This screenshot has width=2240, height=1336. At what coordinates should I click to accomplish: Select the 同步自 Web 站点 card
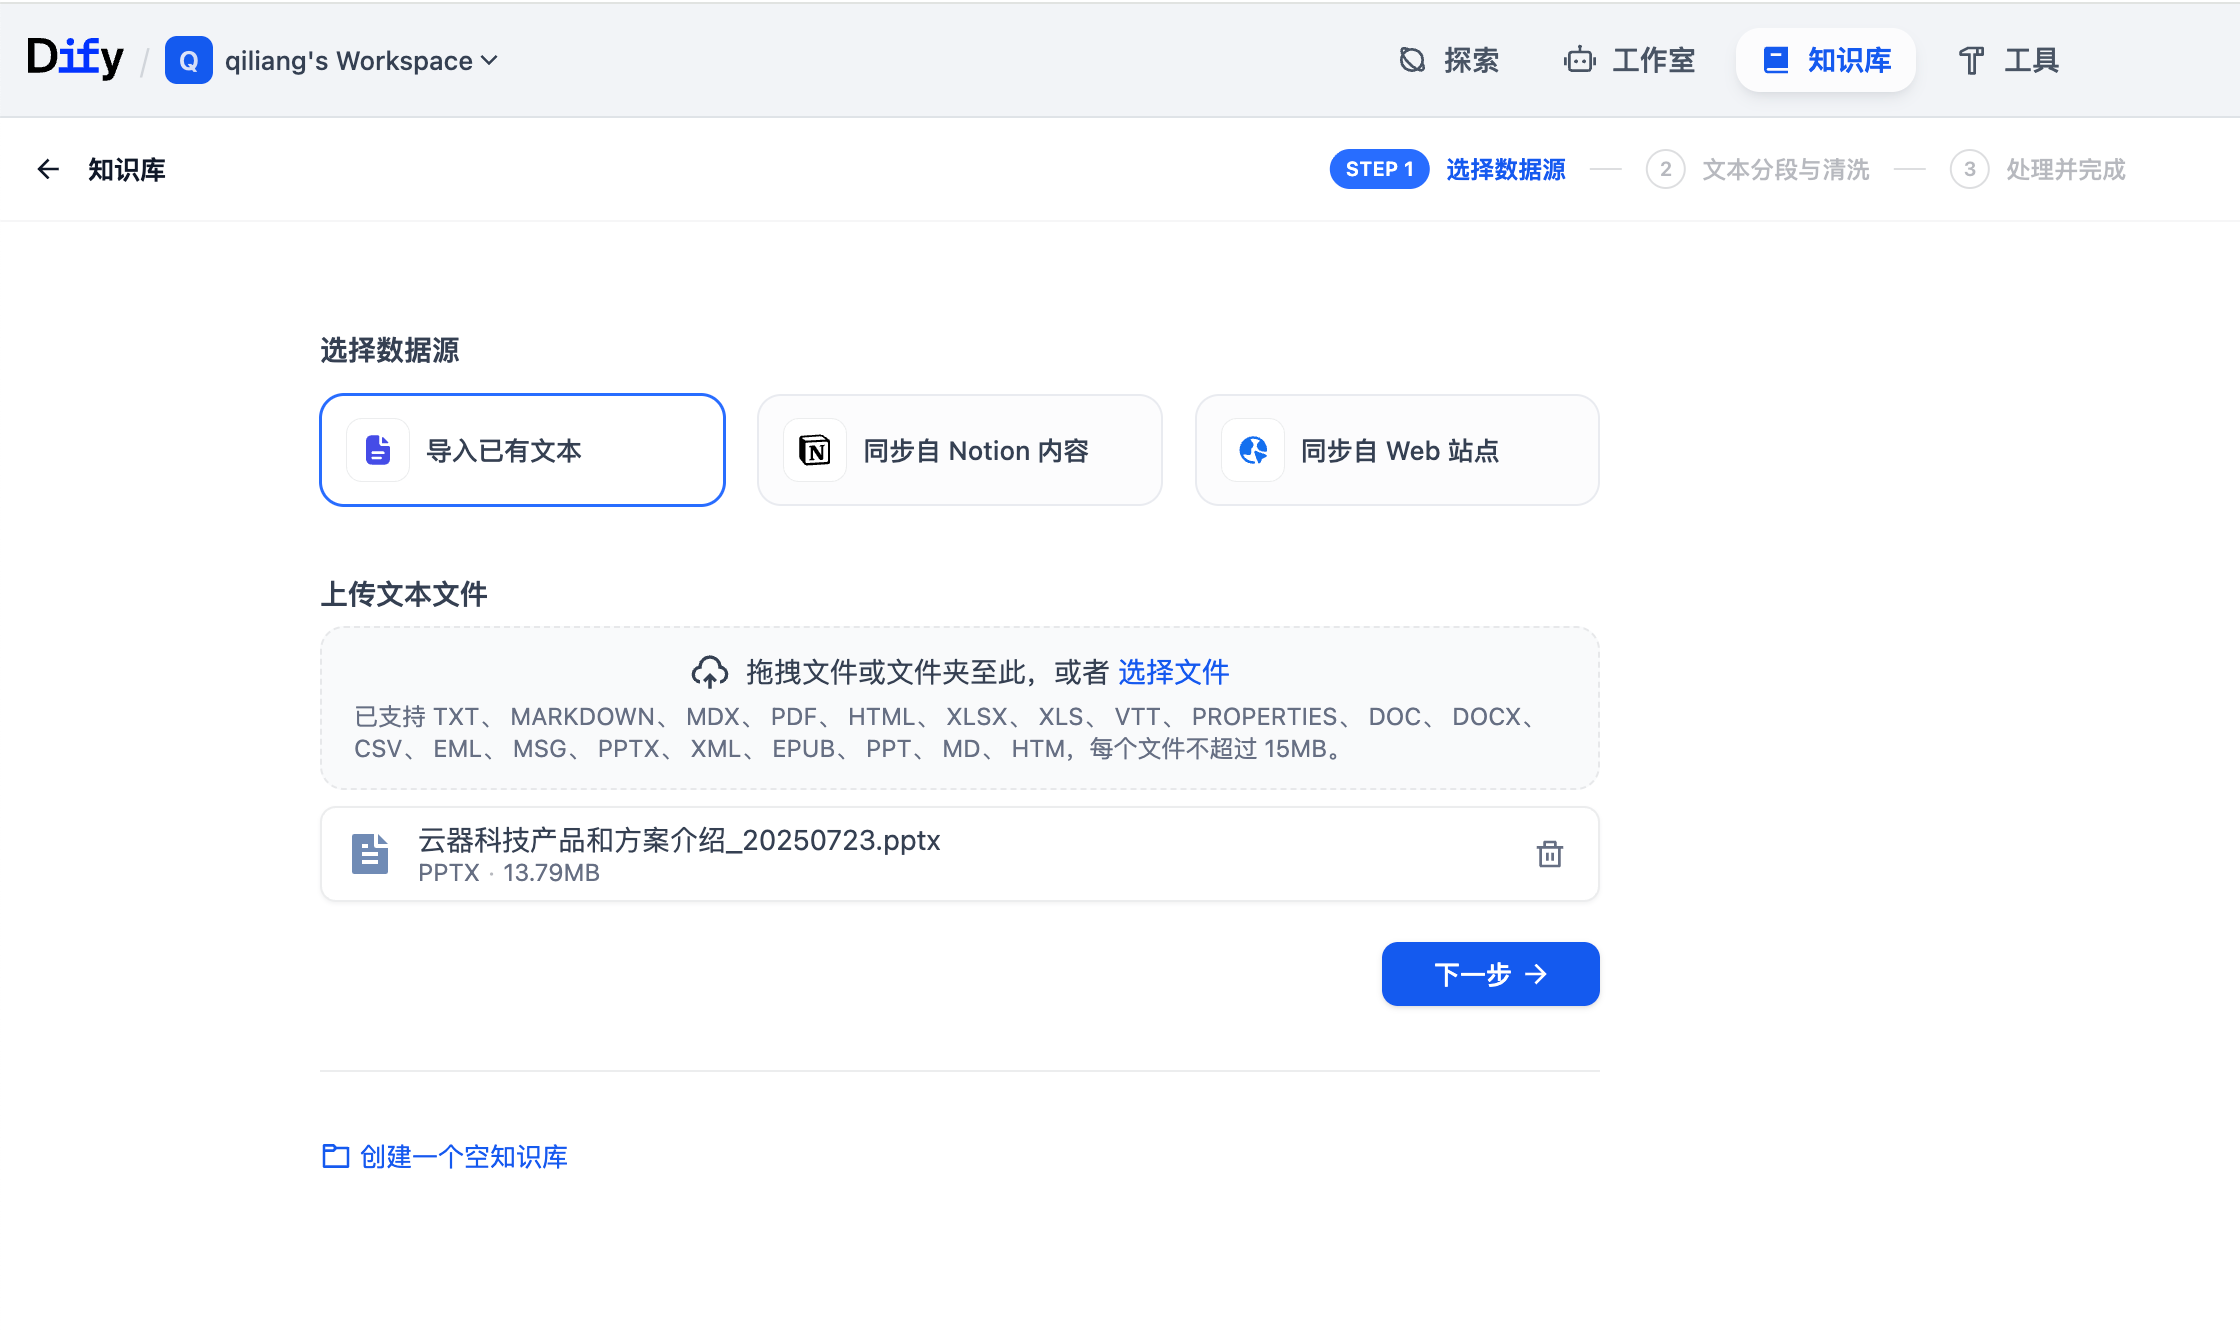[1397, 450]
